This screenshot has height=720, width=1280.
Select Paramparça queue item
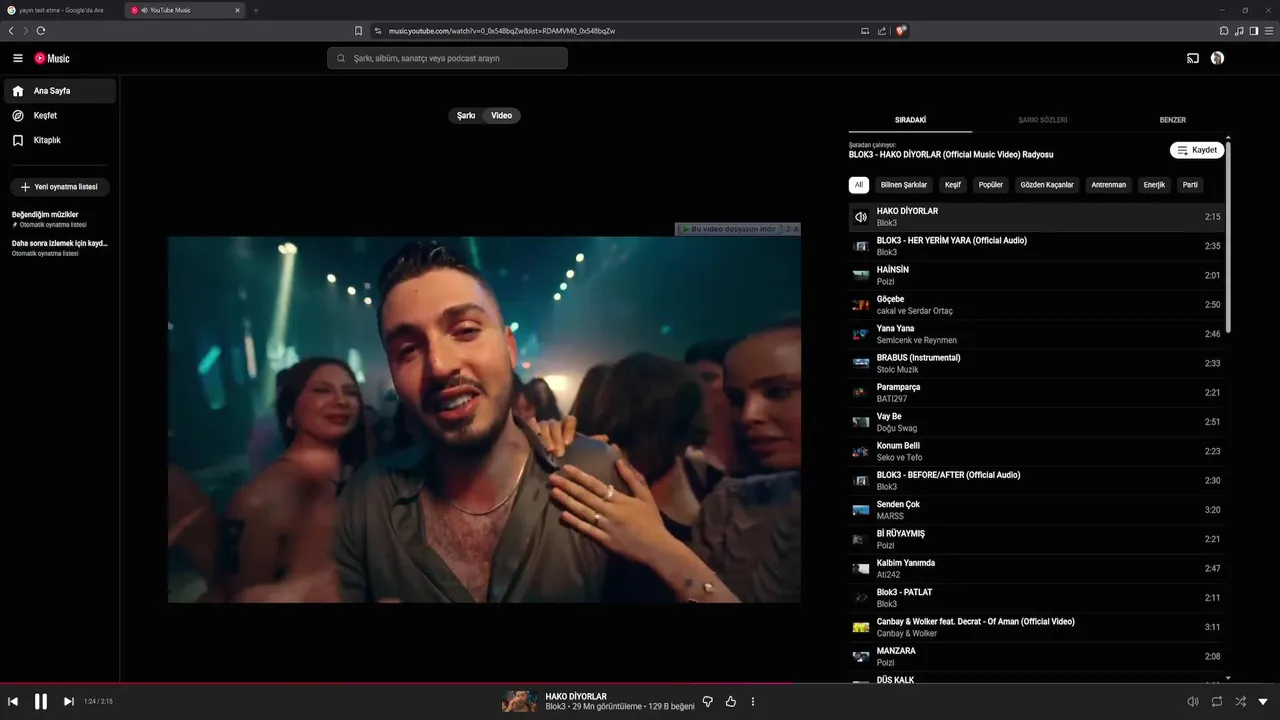1037,393
